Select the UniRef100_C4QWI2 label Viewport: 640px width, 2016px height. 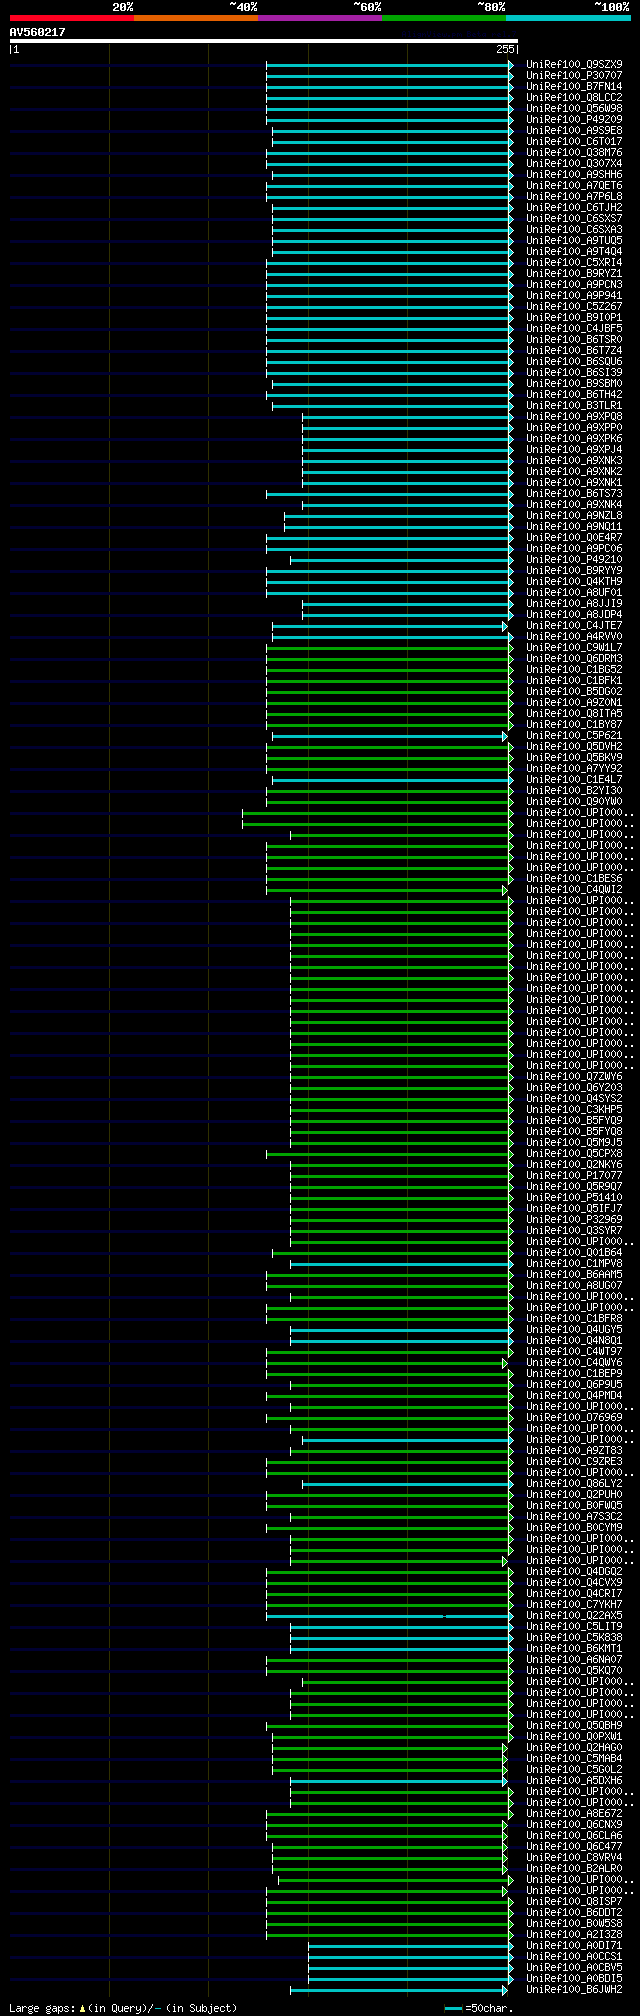(574, 889)
